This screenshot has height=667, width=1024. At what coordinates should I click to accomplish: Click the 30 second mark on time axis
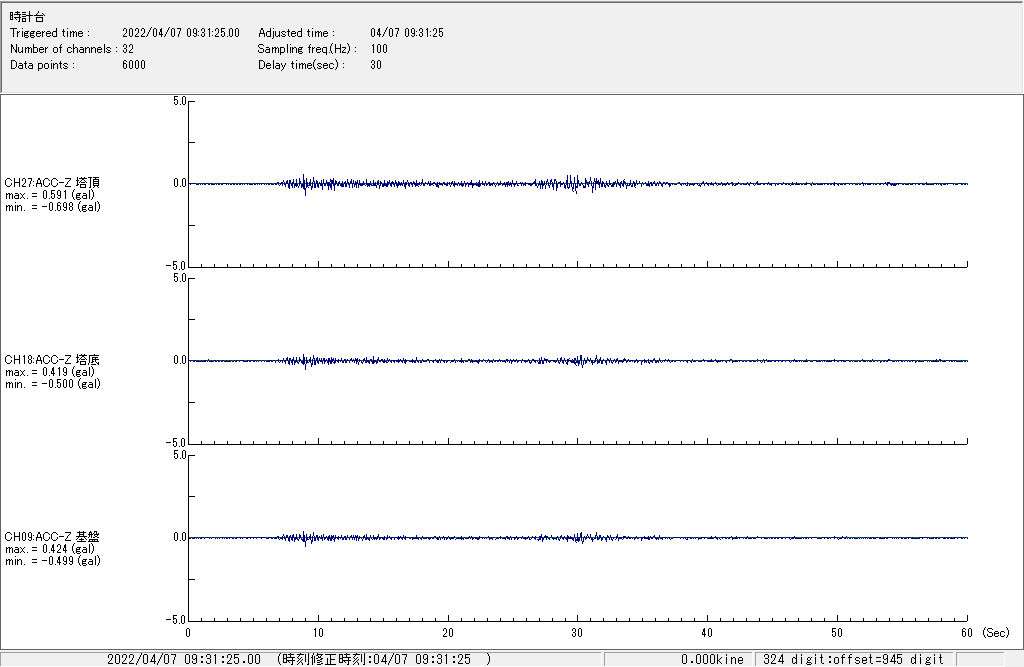[577, 633]
